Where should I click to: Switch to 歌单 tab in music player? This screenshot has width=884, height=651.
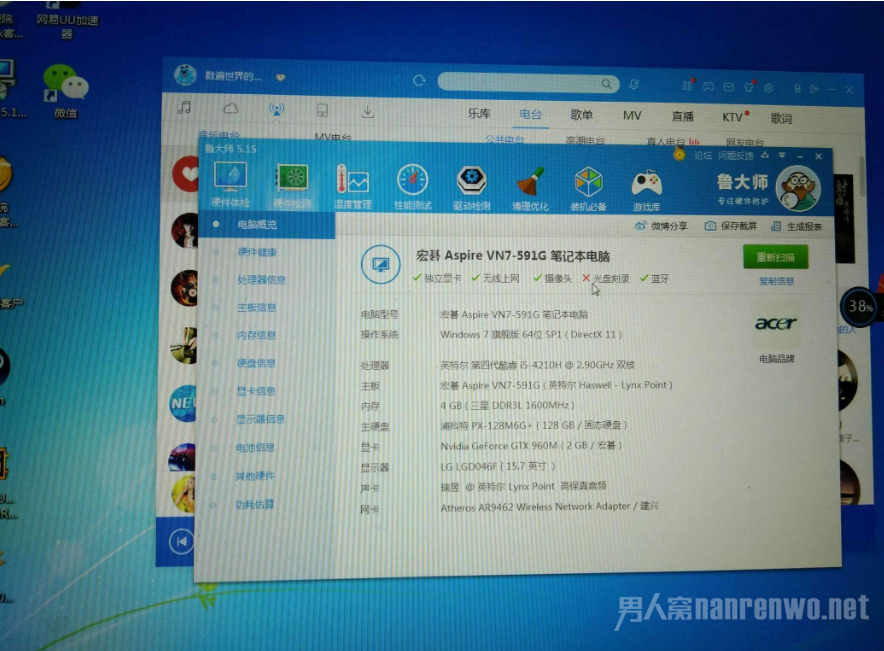pos(581,115)
